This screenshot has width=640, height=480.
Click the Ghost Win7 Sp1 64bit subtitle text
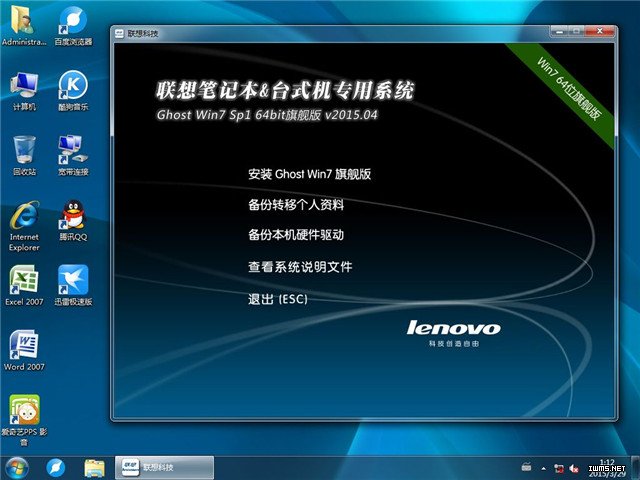[267, 115]
